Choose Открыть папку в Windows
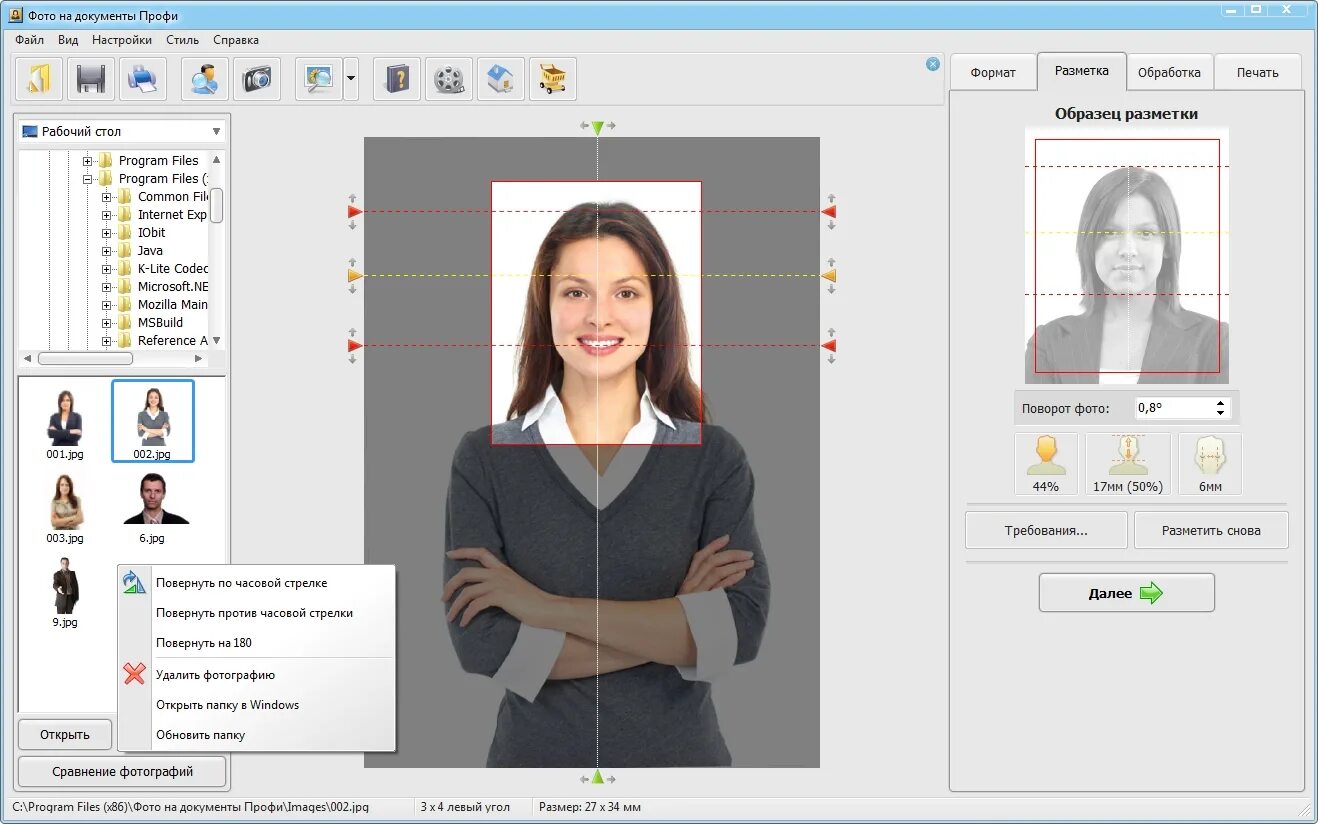 pos(257,705)
